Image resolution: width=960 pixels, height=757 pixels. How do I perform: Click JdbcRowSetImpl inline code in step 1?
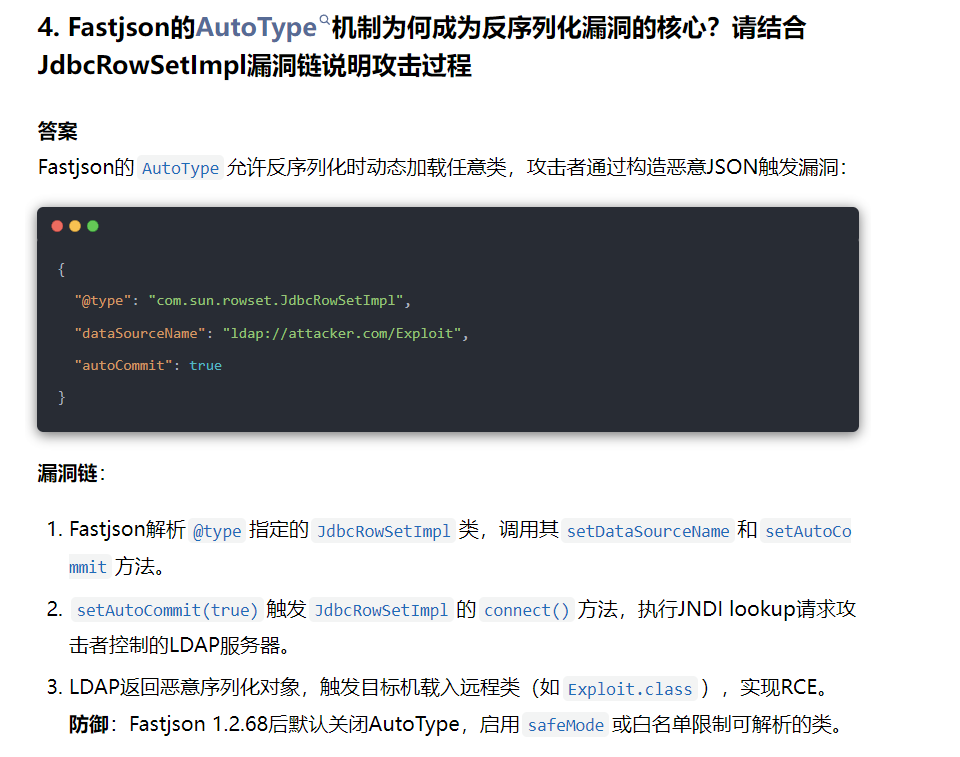point(383,531)
